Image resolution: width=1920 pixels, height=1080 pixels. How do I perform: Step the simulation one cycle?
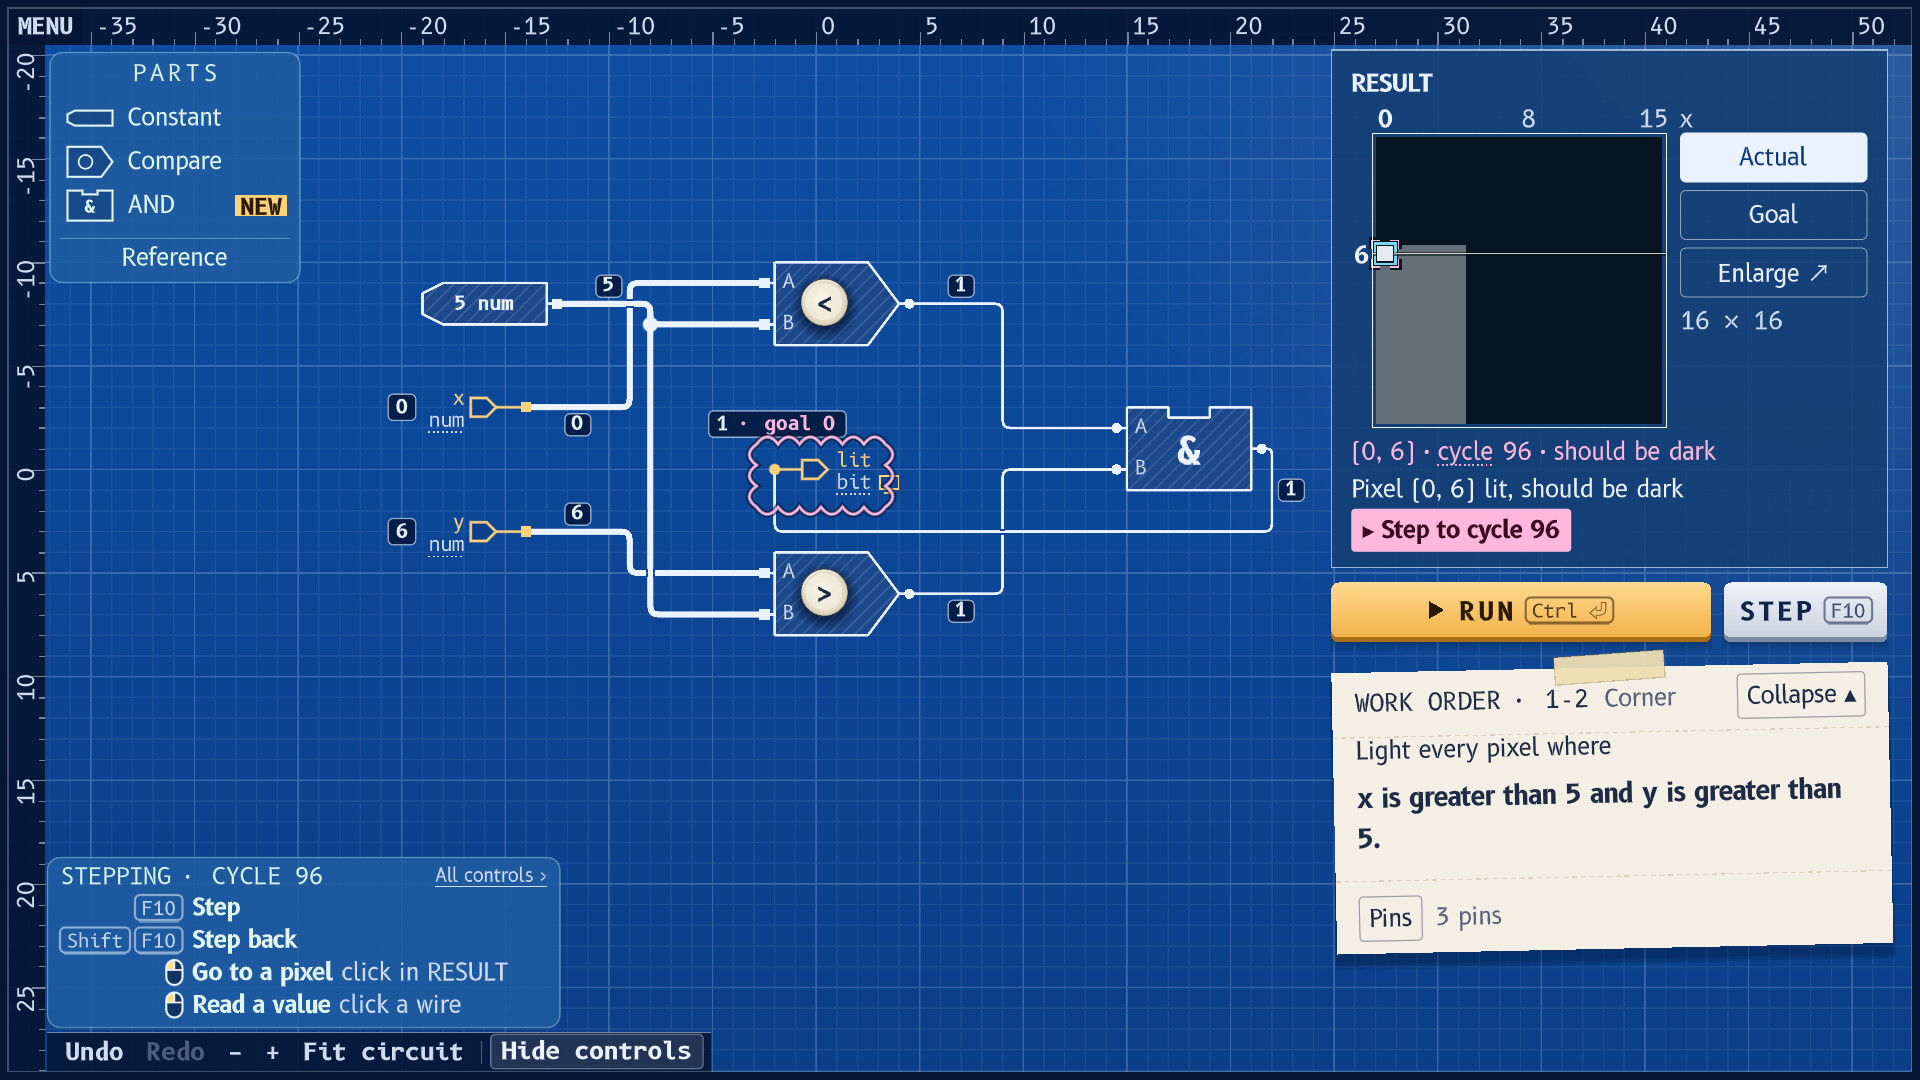1805,611
